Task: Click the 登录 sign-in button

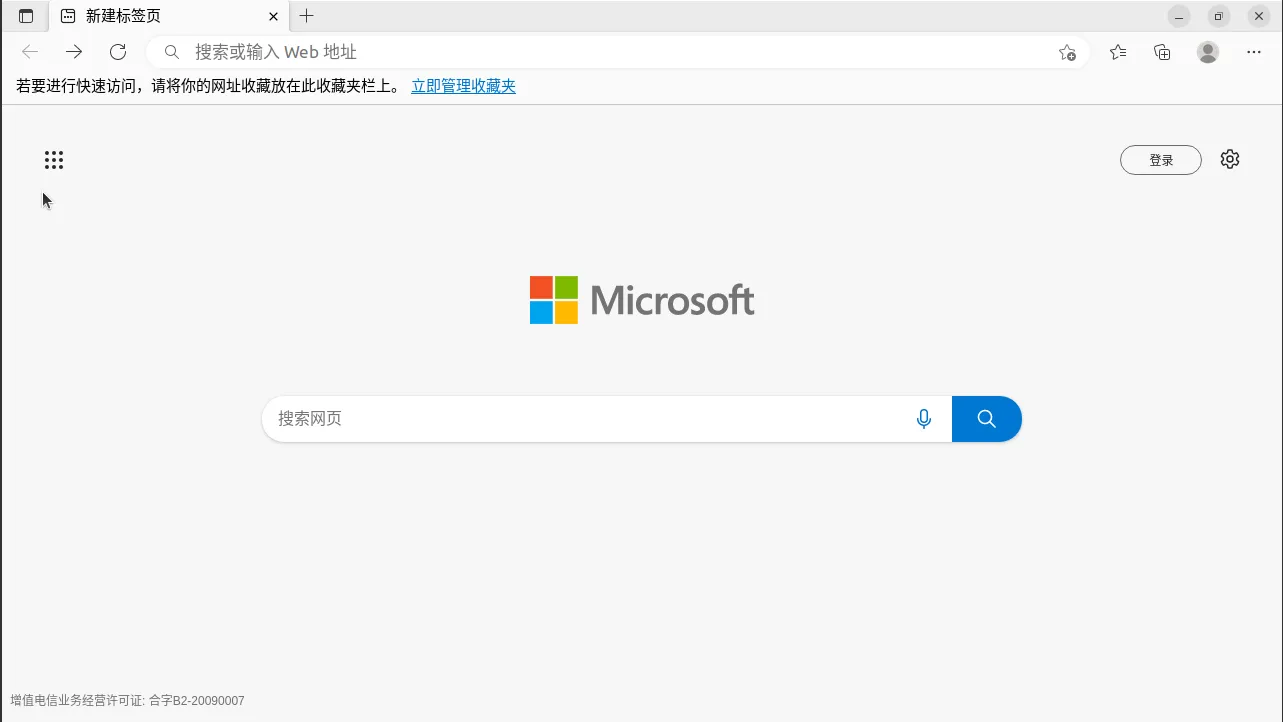Action: (x=1161, y=160)
